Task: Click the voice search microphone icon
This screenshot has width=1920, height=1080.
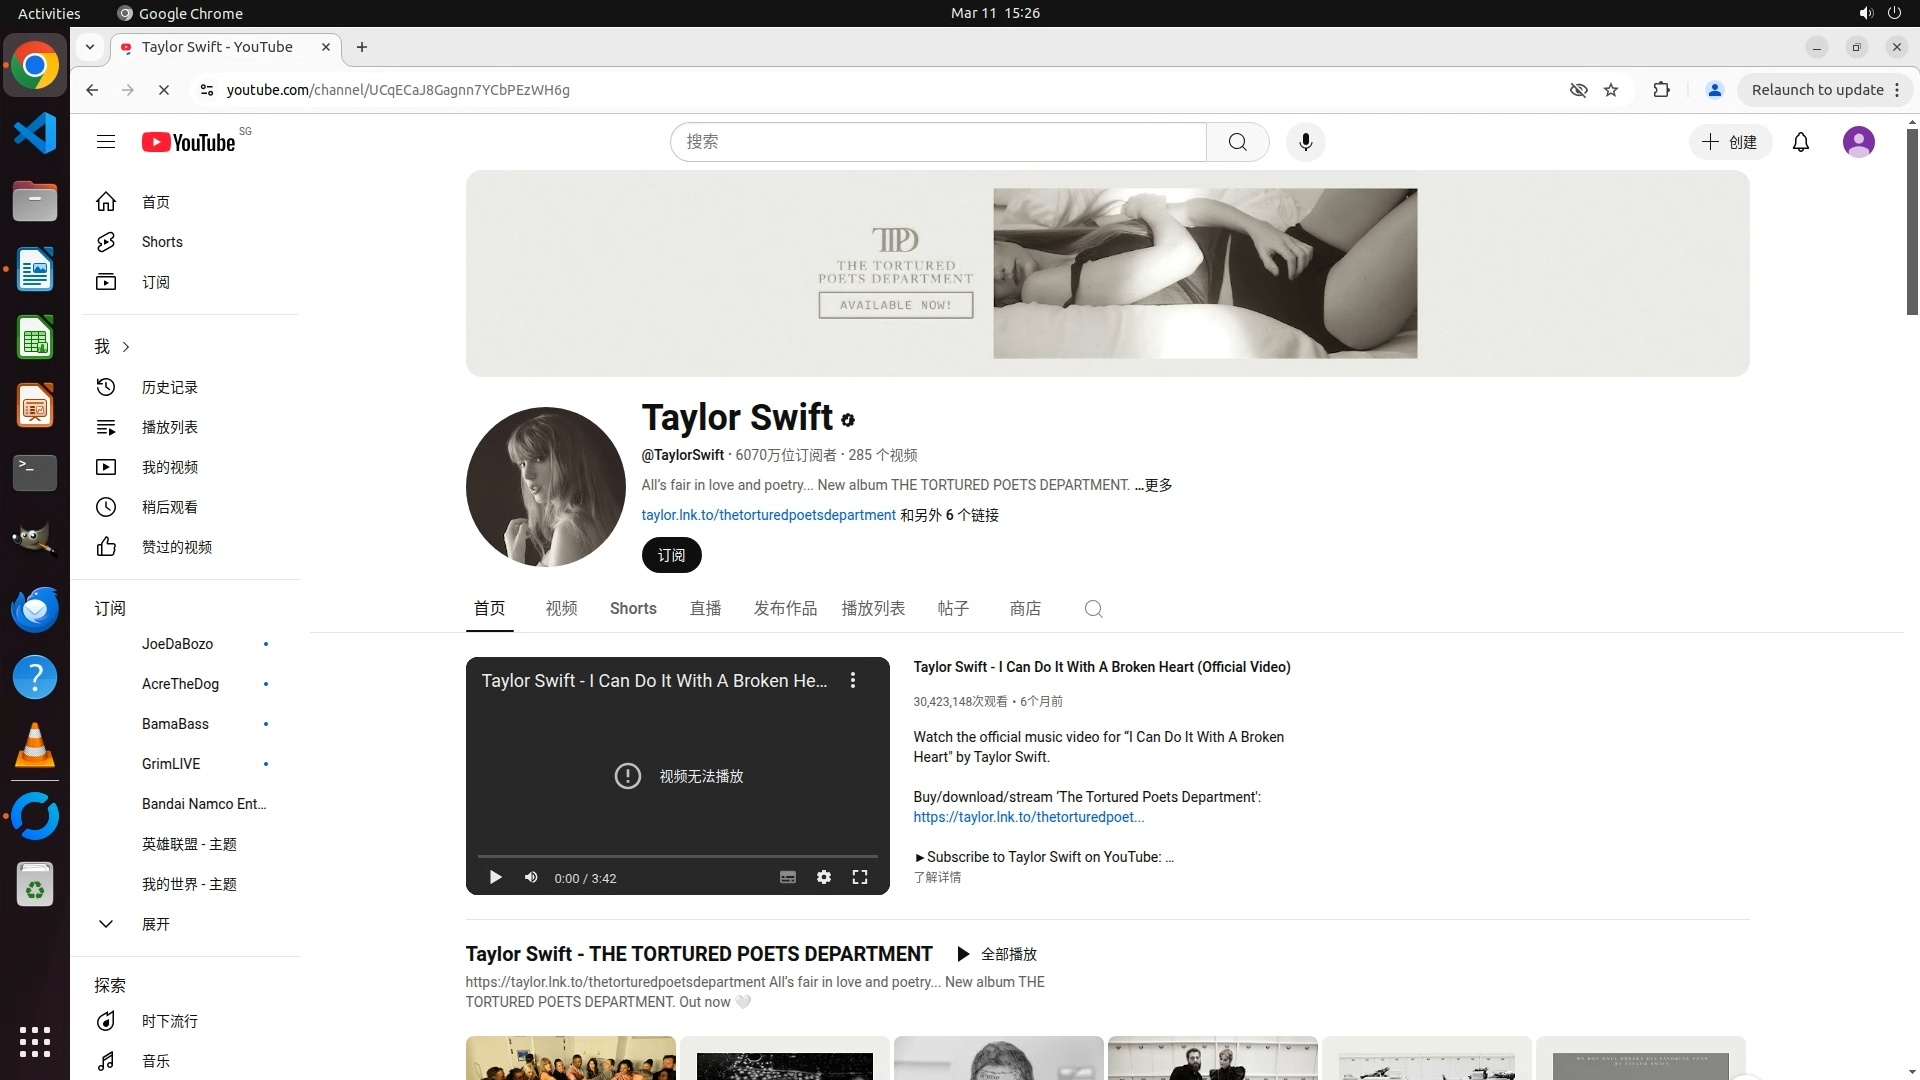Action: click(x=1305, y=142)
